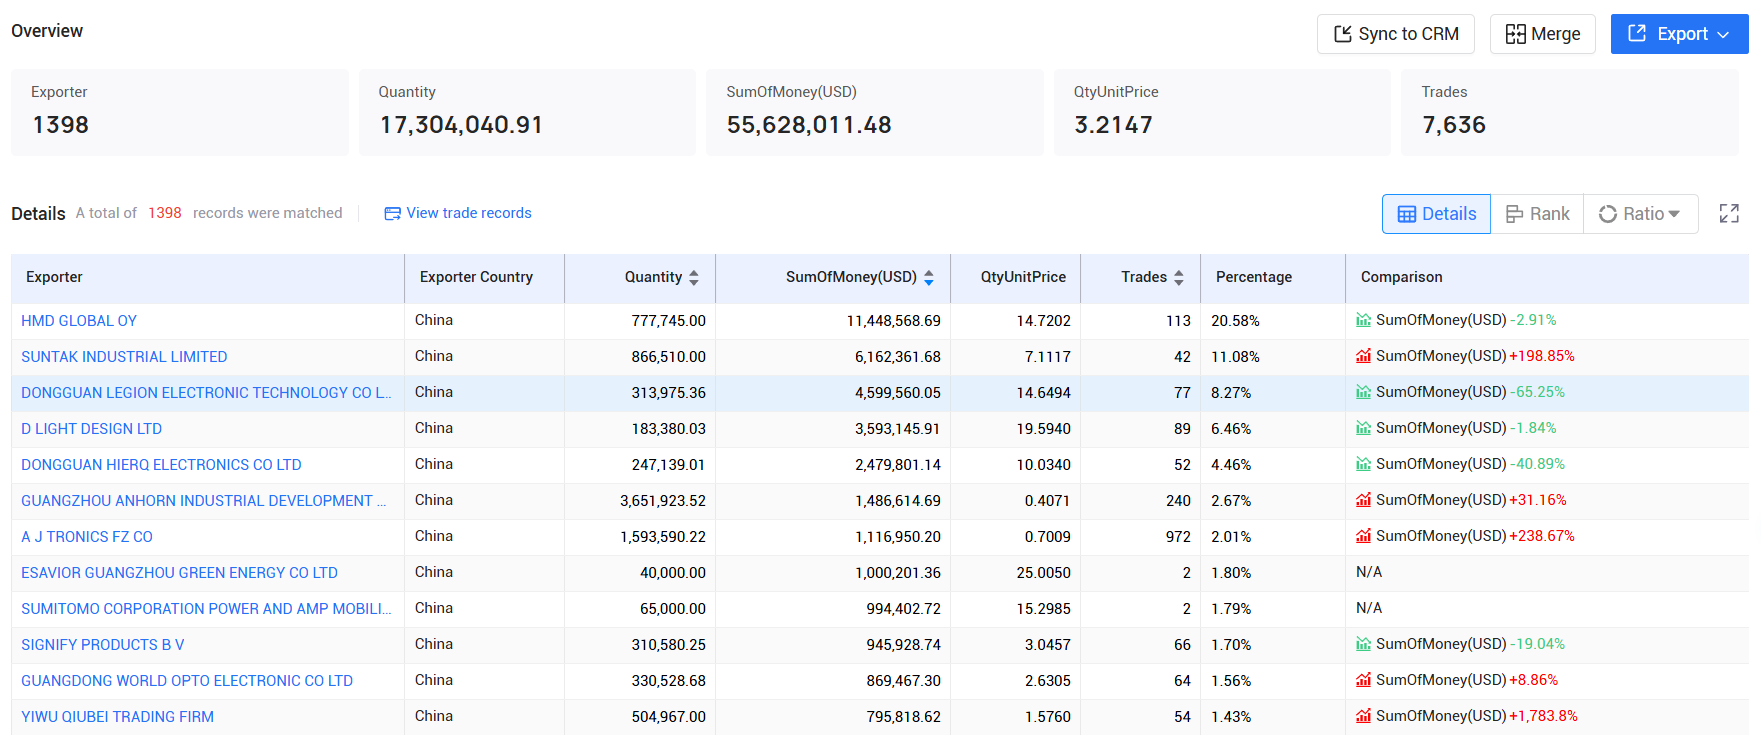Click comparison chart icon showing -19.04%
This screenshot has width=1761, height=735.
pyautogui.click(x=1363, y=644)
